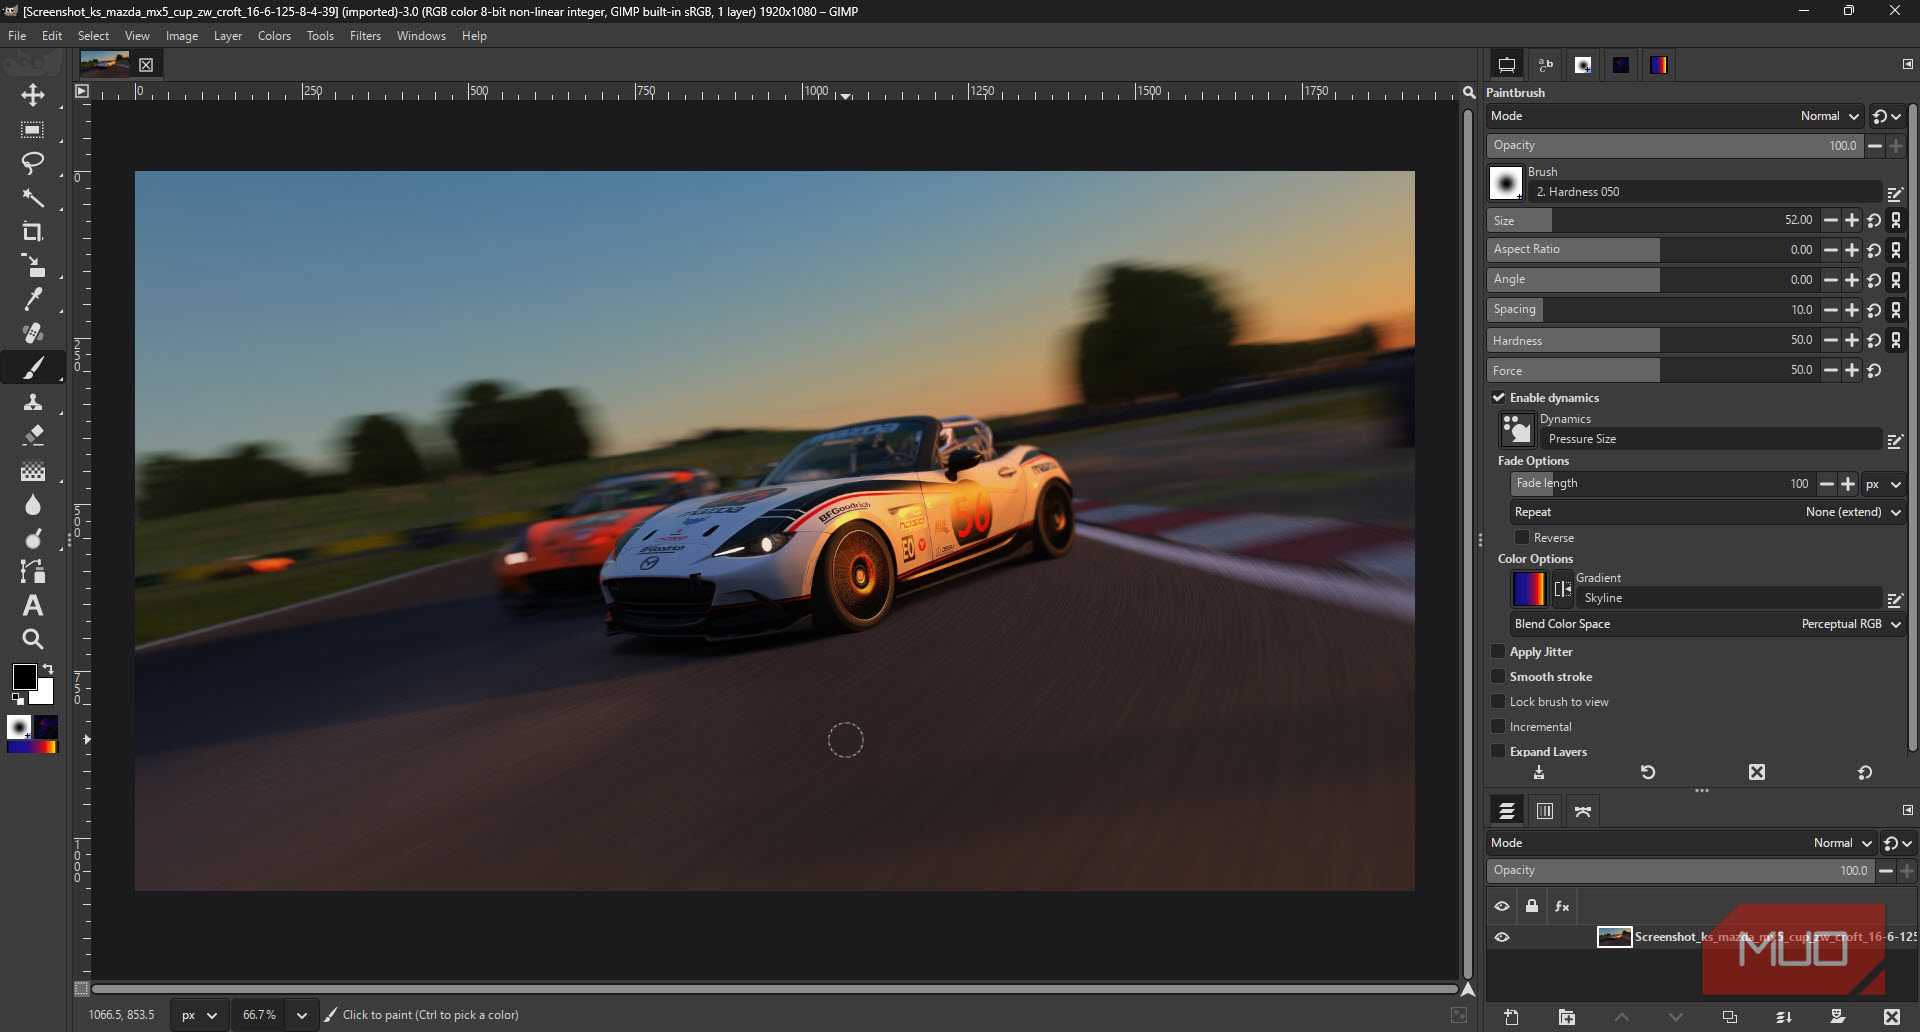This screenshot has width=1920, height=1032.
Task: Open the Colors menu
Action: pyautogui.click(x=274, y=36)
